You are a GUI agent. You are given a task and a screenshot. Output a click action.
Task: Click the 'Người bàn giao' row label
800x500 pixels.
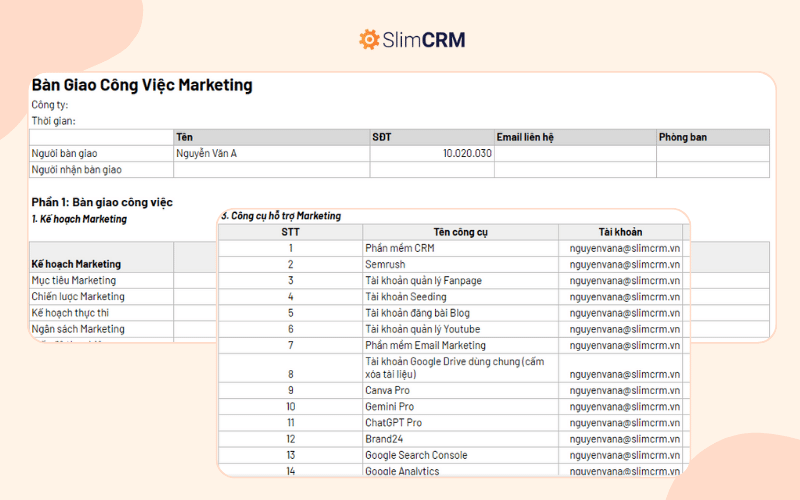coord(64,154)
